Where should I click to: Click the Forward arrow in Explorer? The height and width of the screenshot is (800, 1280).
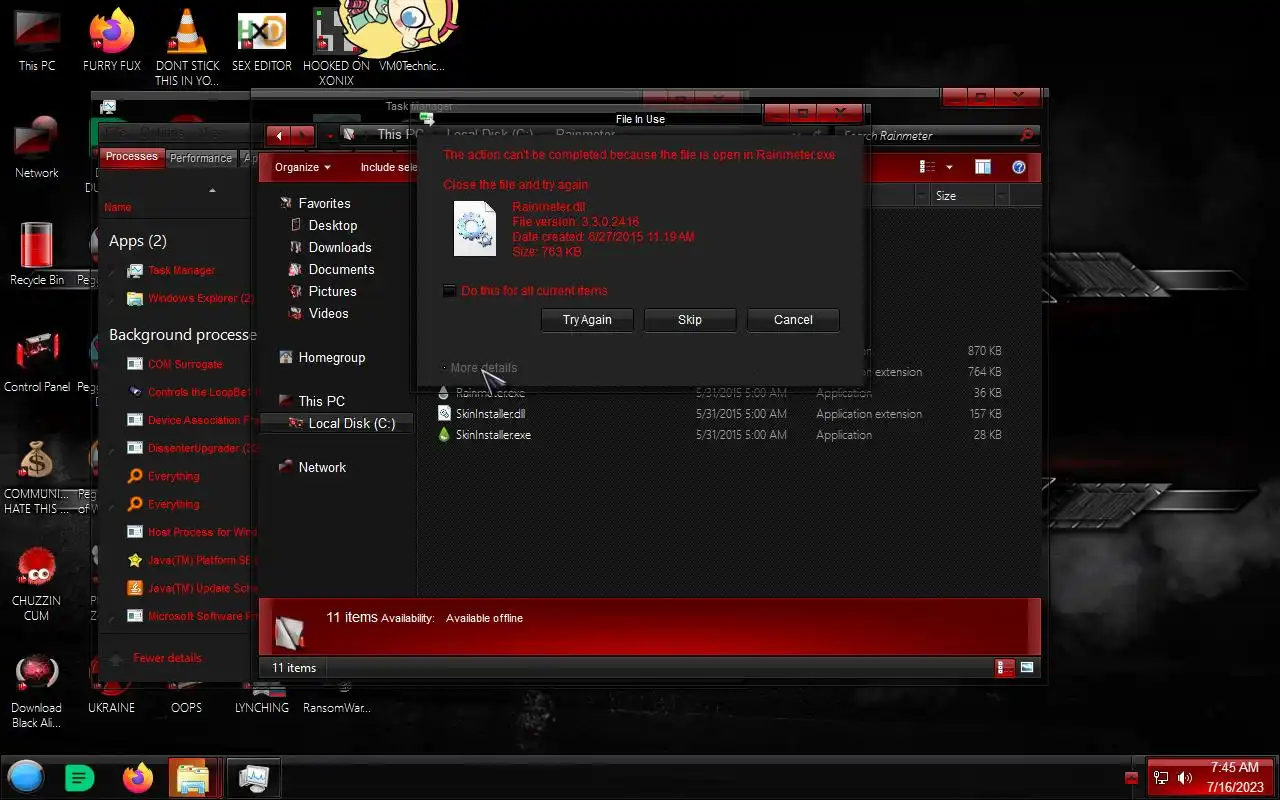[x=304, y=135]
